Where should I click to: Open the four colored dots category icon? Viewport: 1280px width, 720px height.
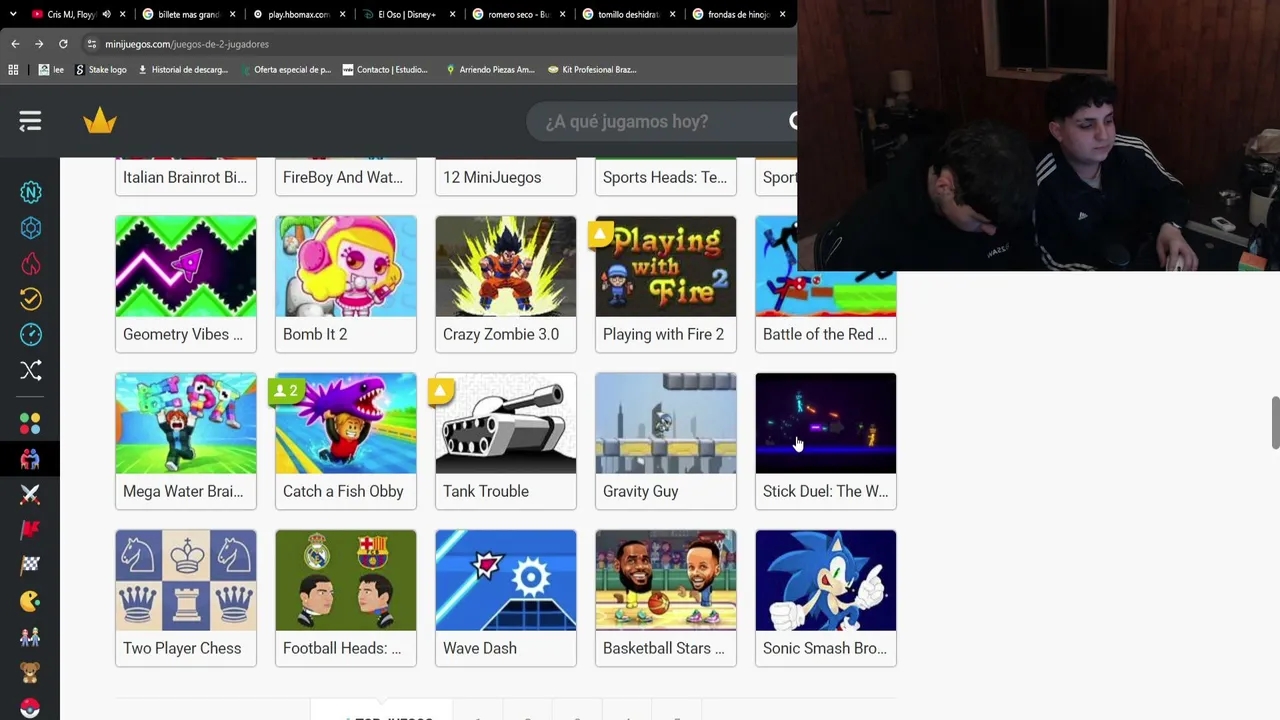(30, 424)
